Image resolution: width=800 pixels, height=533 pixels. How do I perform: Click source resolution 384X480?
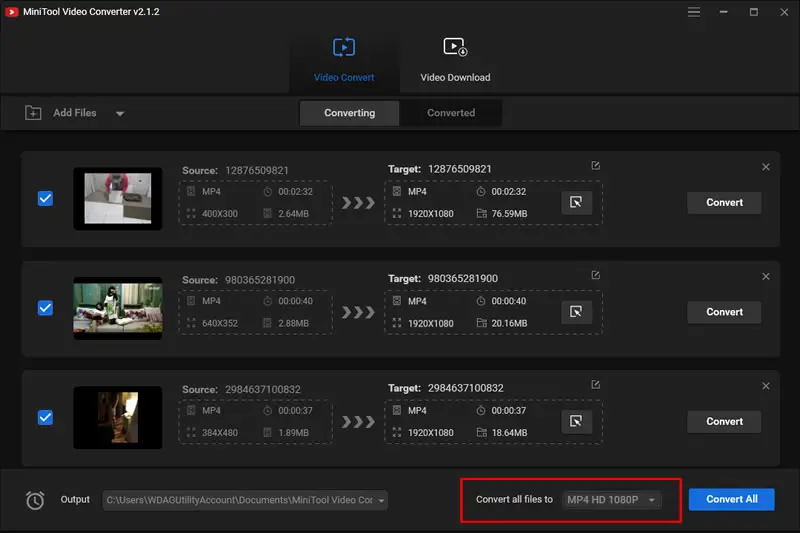[x=220, y=433]
